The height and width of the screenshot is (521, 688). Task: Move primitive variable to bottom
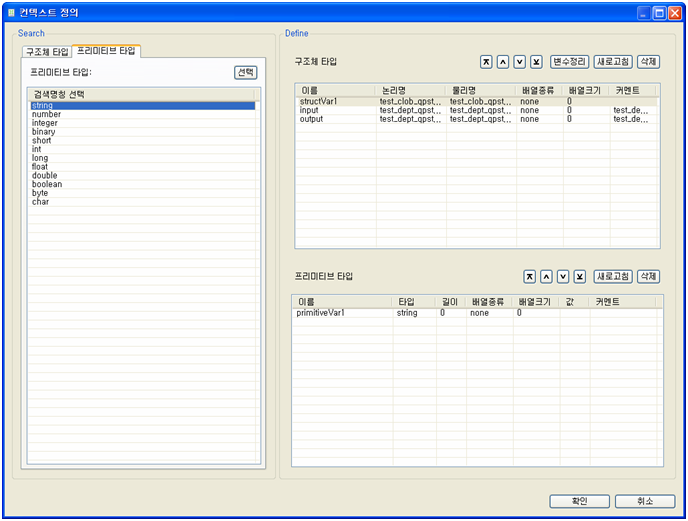(580, 277)
